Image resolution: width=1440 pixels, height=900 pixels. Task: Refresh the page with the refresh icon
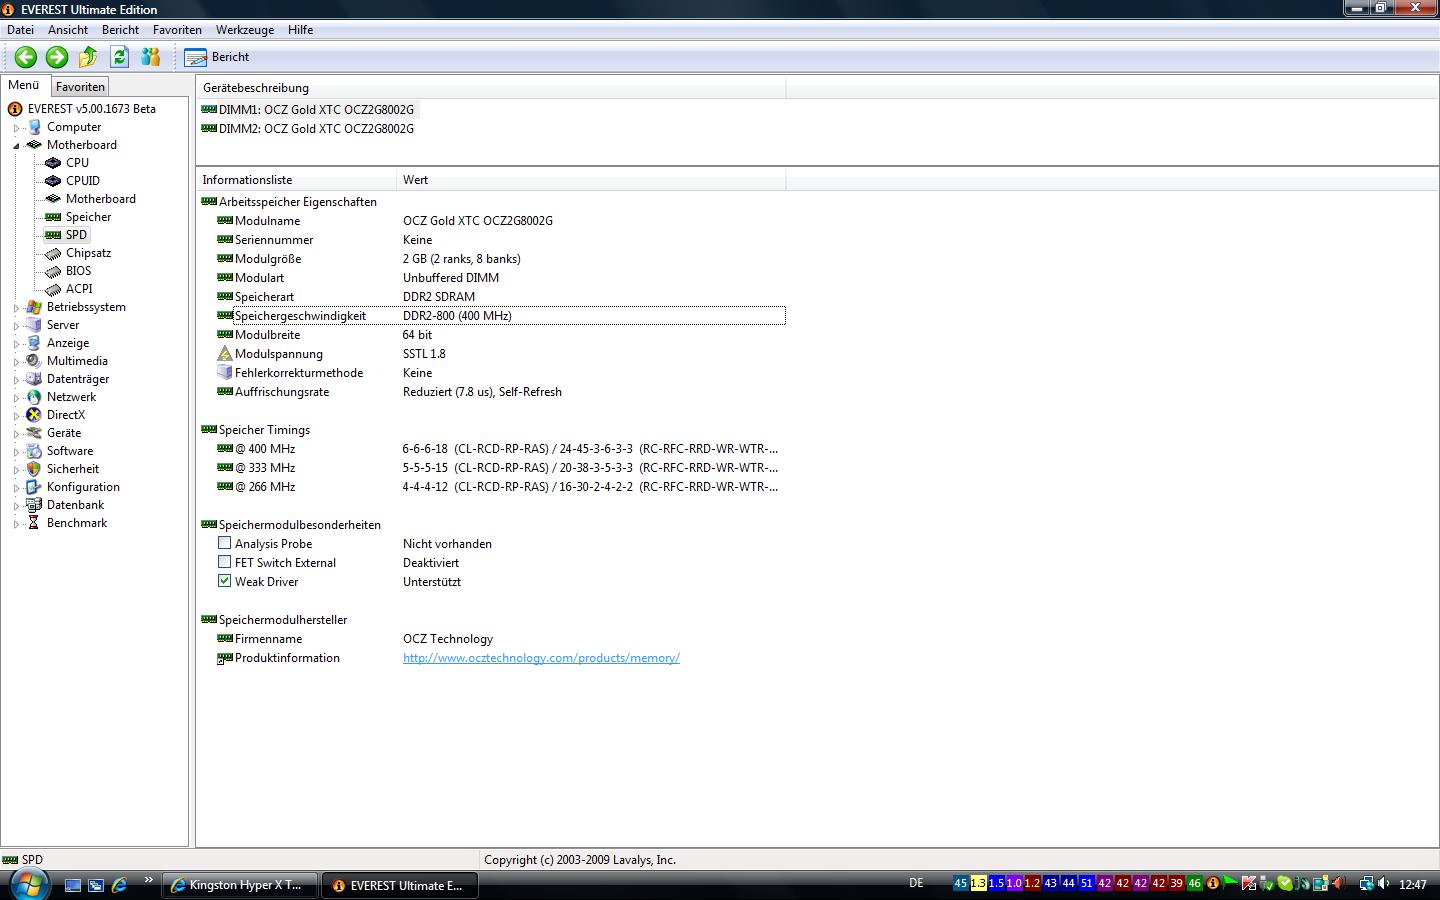(119, 57)
